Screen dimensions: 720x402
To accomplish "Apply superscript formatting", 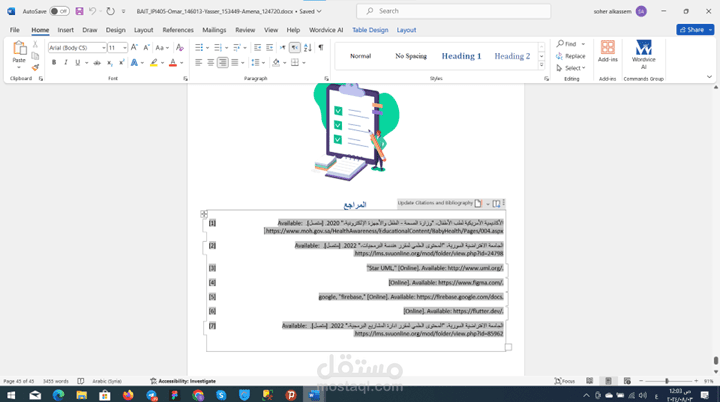I will coord(121,62).
